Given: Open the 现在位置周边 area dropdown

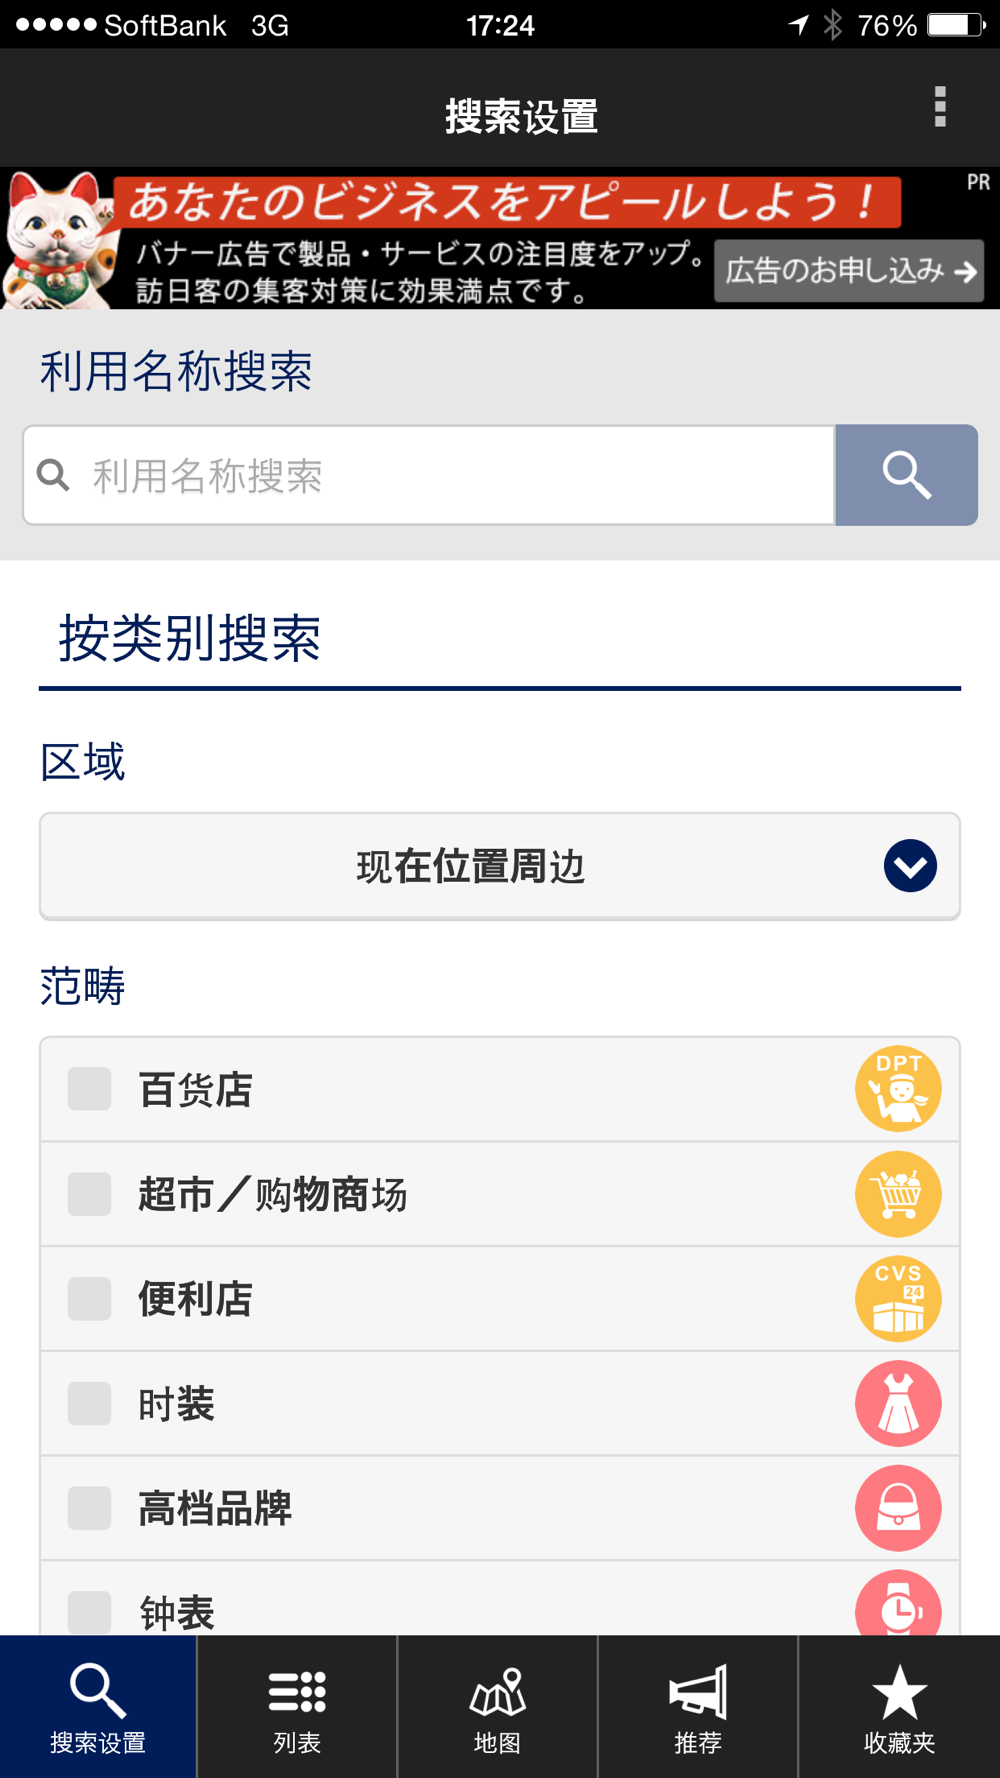Looking at the screenshot, I should [x=470, y=866].
